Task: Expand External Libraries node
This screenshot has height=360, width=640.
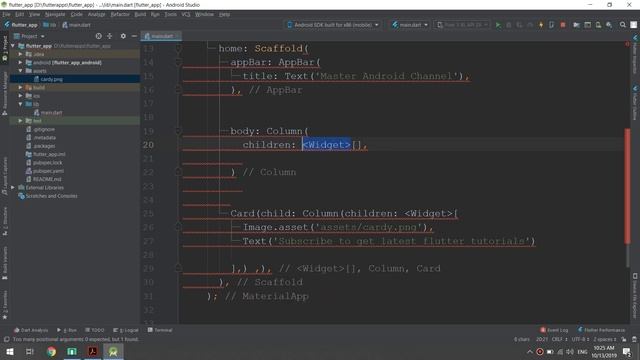Action: point(13,187)
